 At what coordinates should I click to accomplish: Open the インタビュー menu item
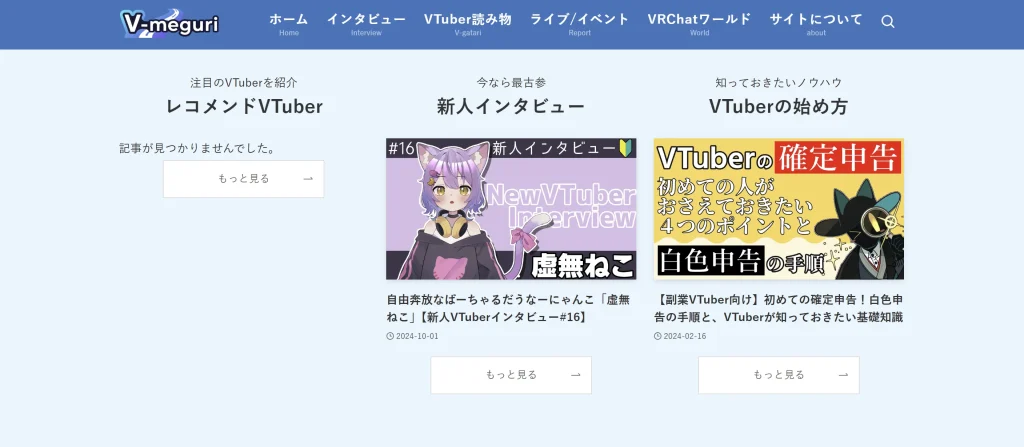point(366,24)
